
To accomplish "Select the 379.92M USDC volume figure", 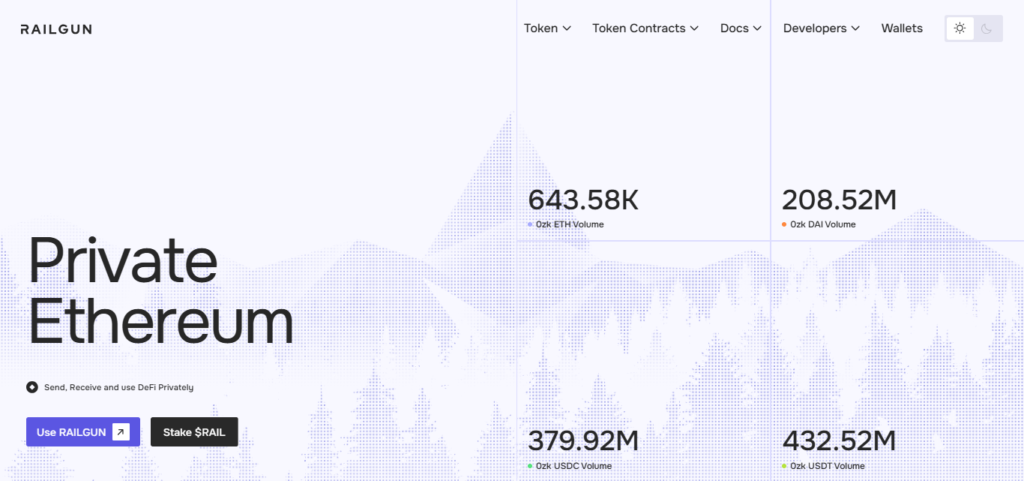I will pyautogui.click(x=583, y=442).
